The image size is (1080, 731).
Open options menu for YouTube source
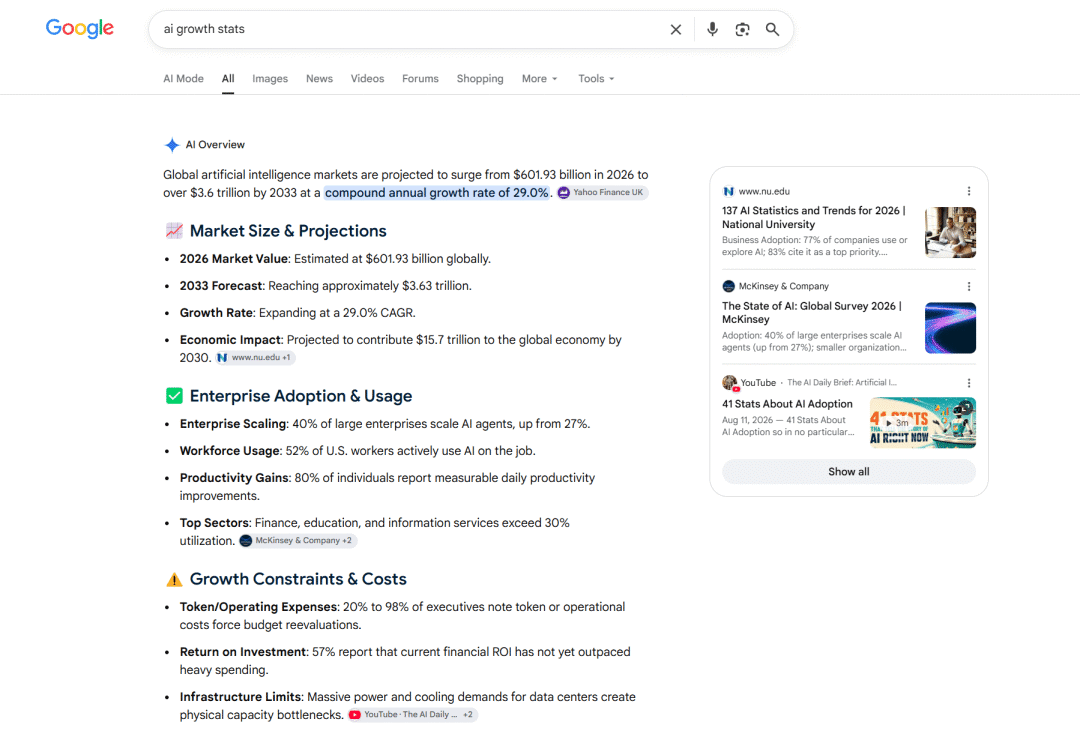(968, 382)
